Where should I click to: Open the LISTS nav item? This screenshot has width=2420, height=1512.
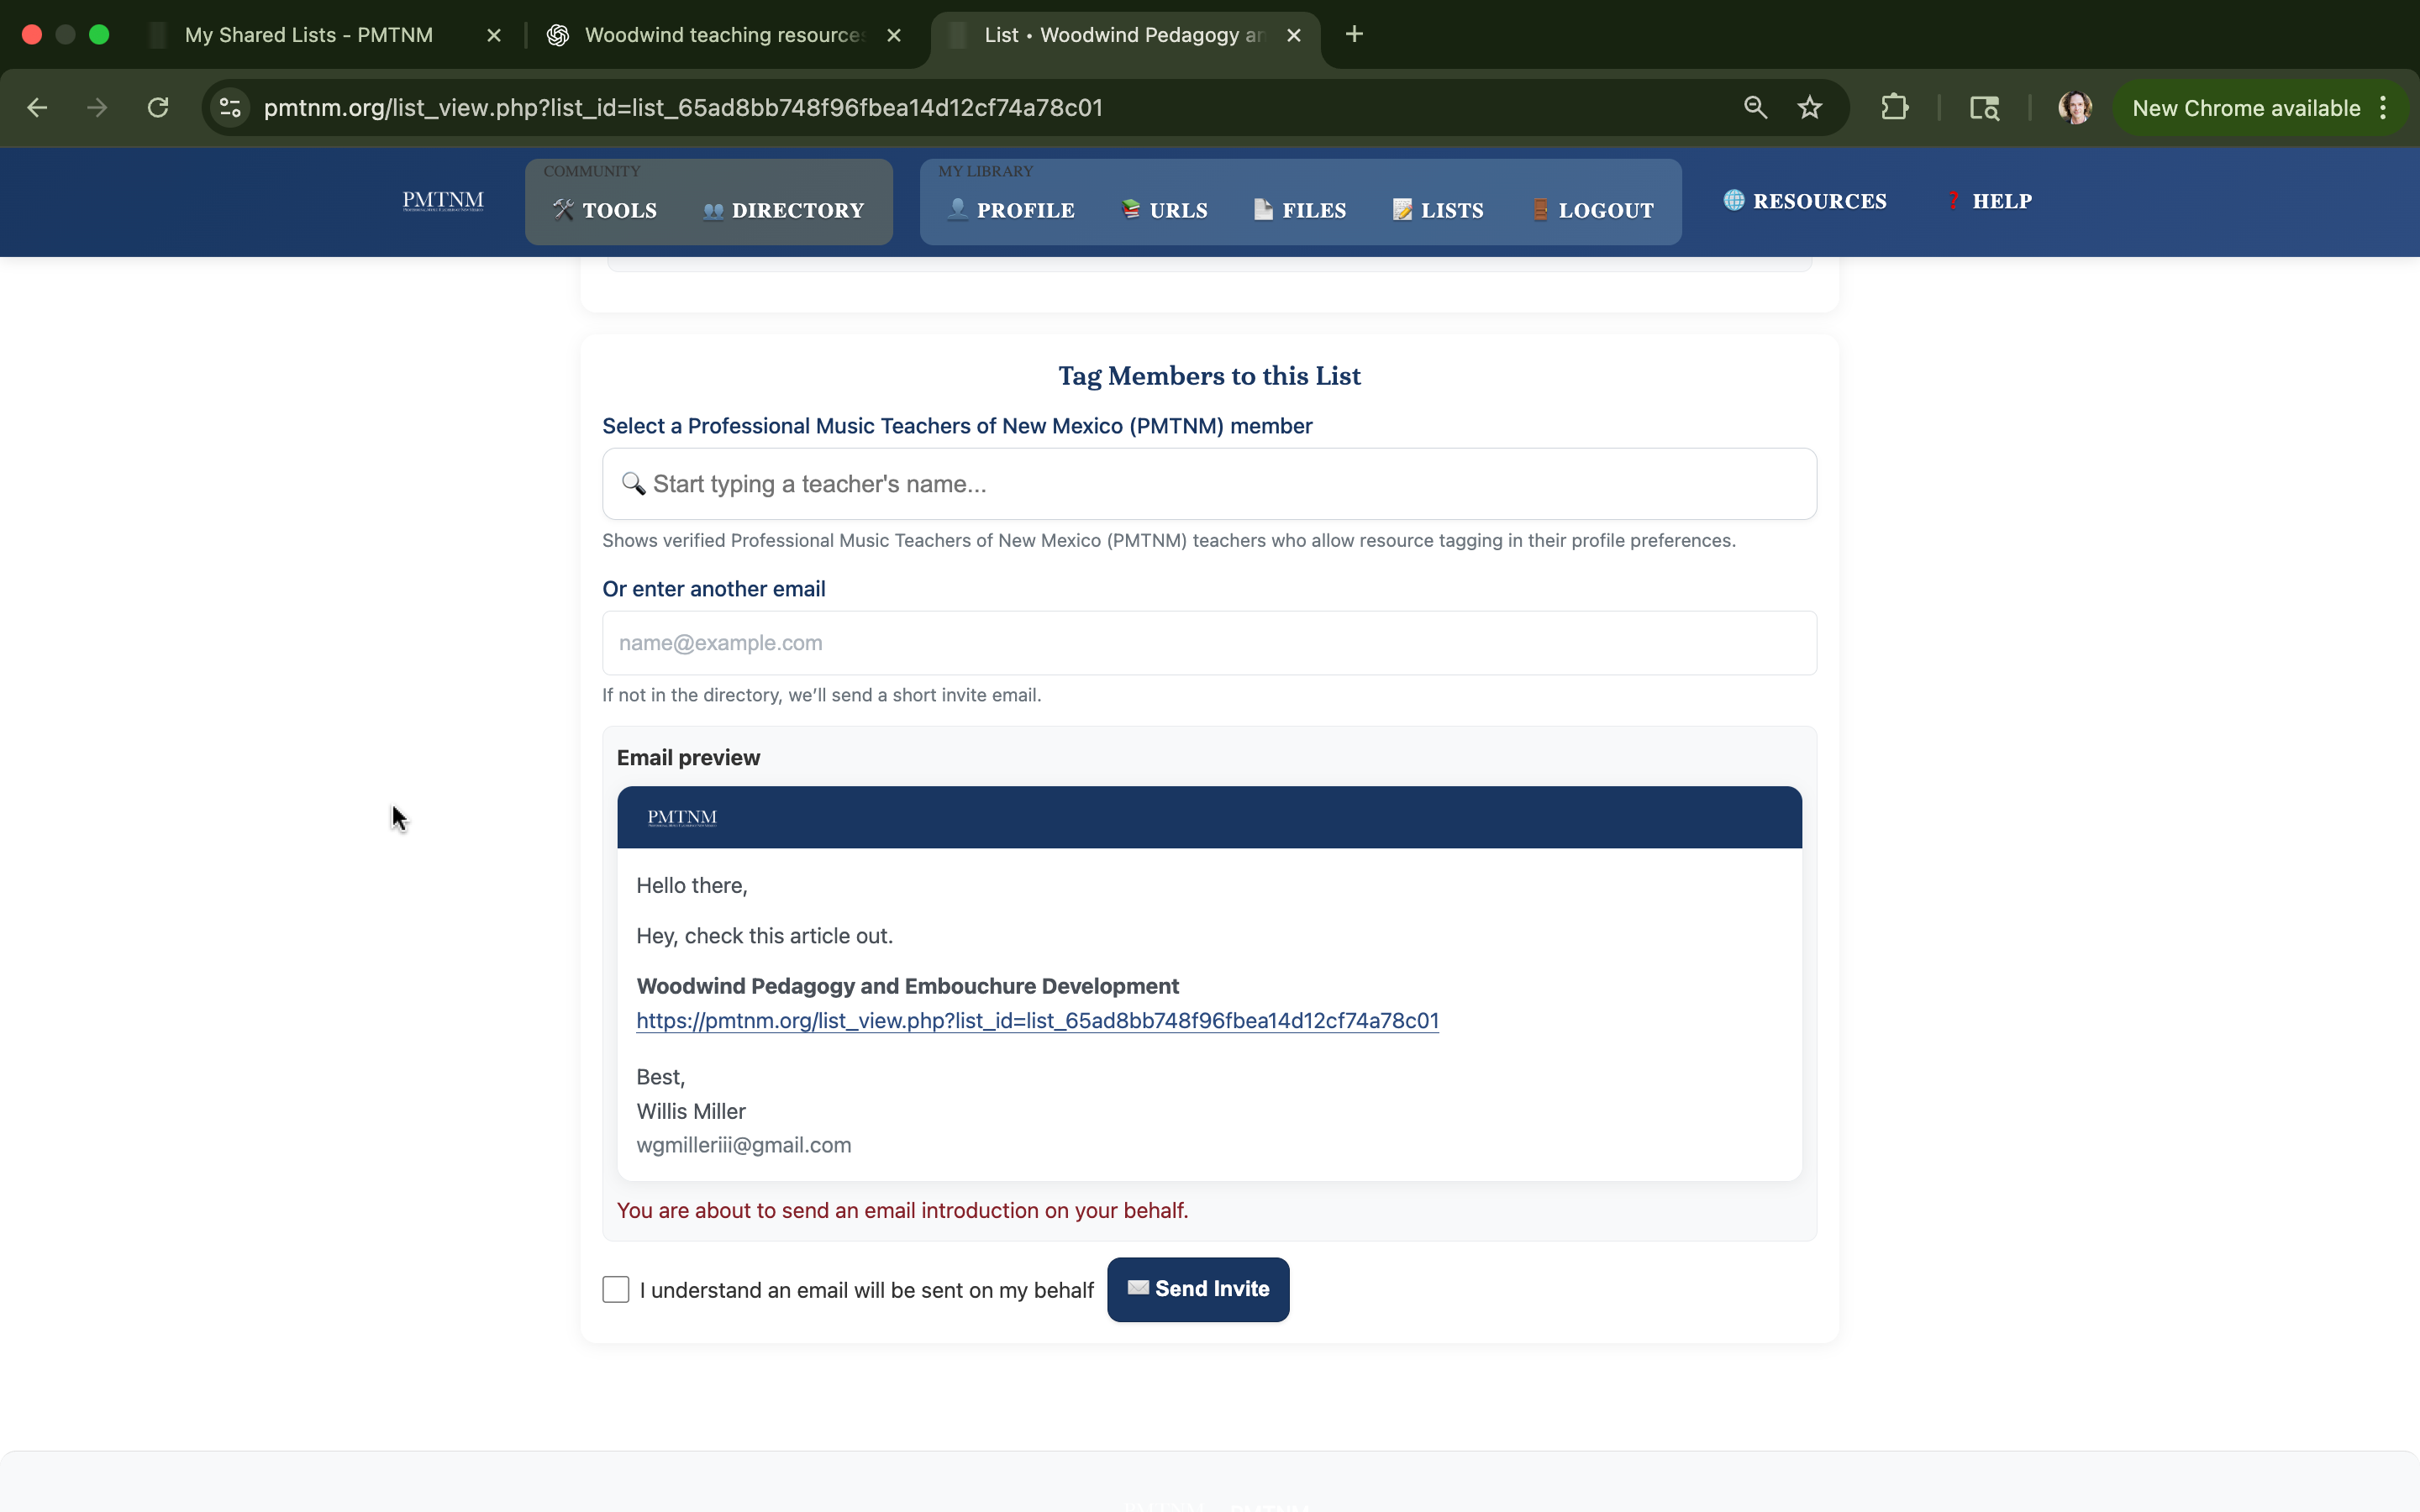tap(1438, 210)
